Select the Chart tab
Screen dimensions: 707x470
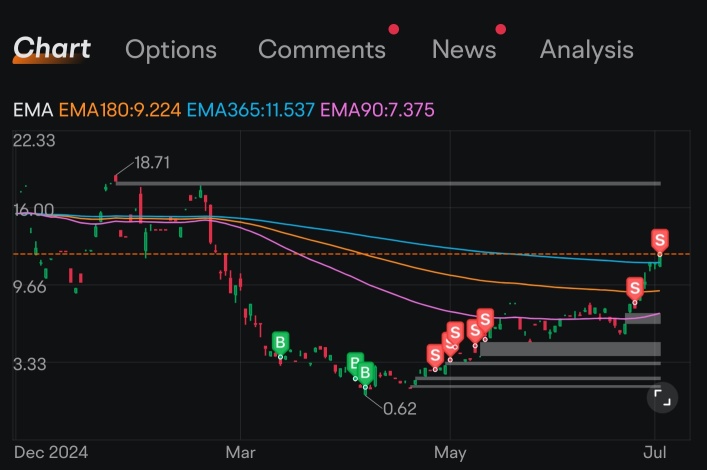(x=52, y=48)
